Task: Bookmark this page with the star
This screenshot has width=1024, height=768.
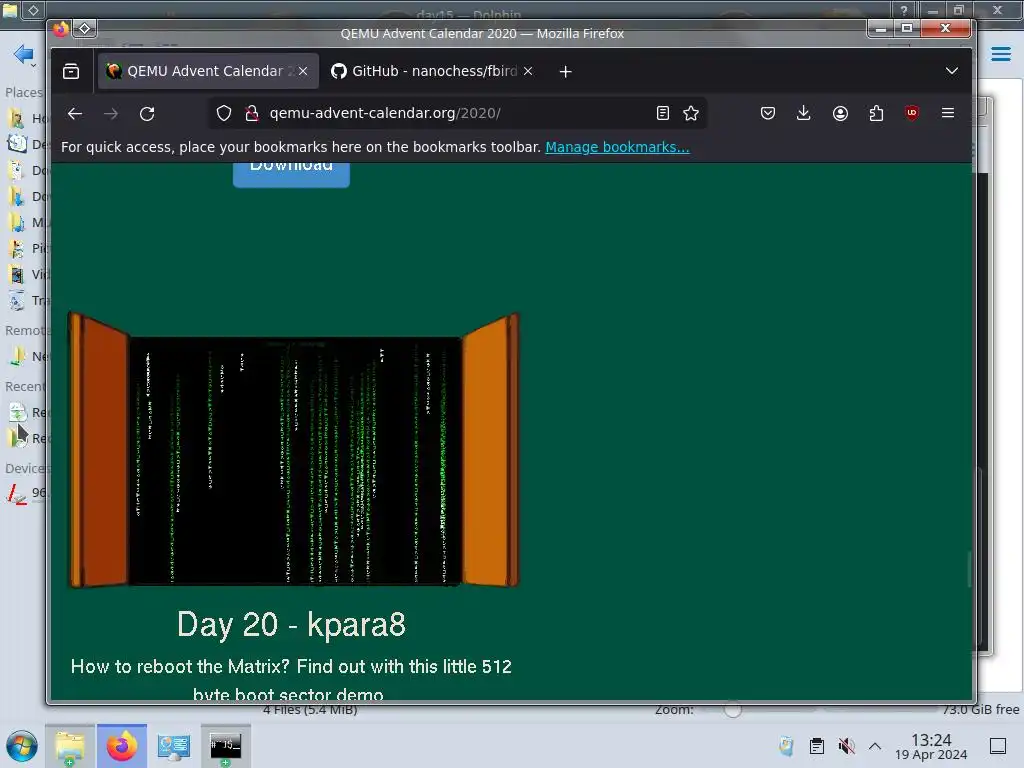Action: click(691, 114)
